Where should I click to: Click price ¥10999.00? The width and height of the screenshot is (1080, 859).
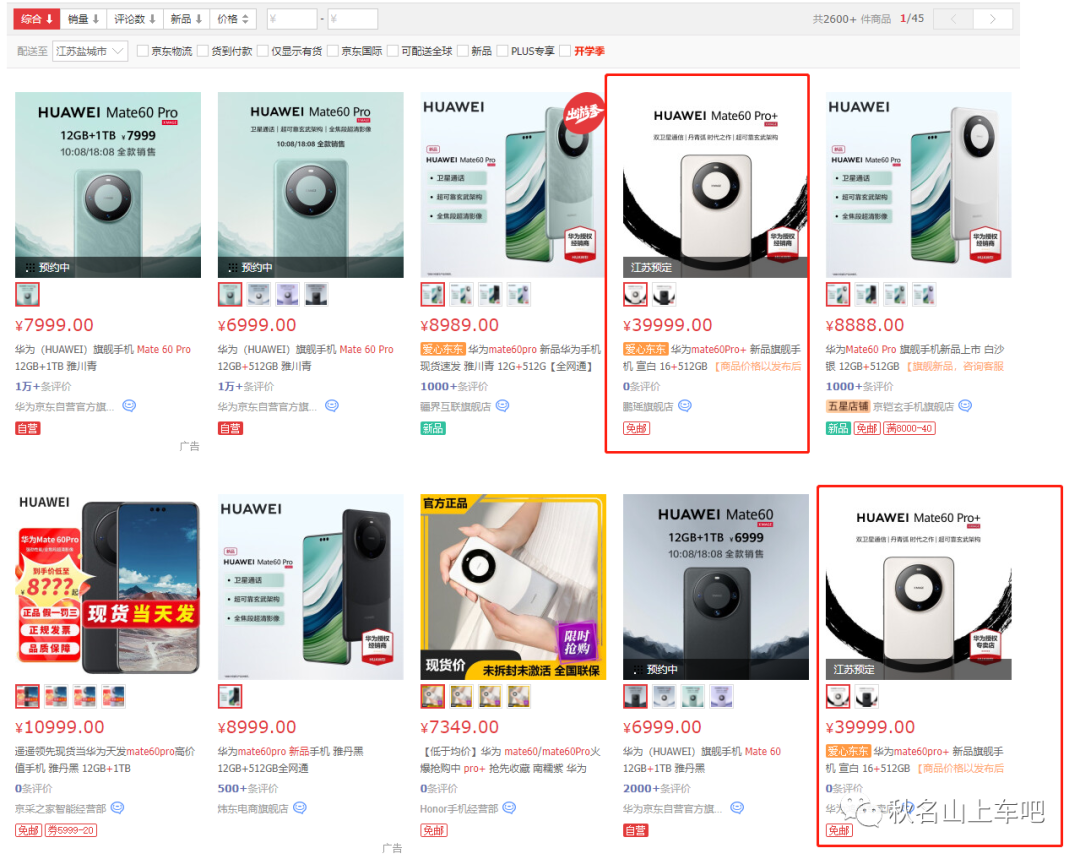coord(60,727)
